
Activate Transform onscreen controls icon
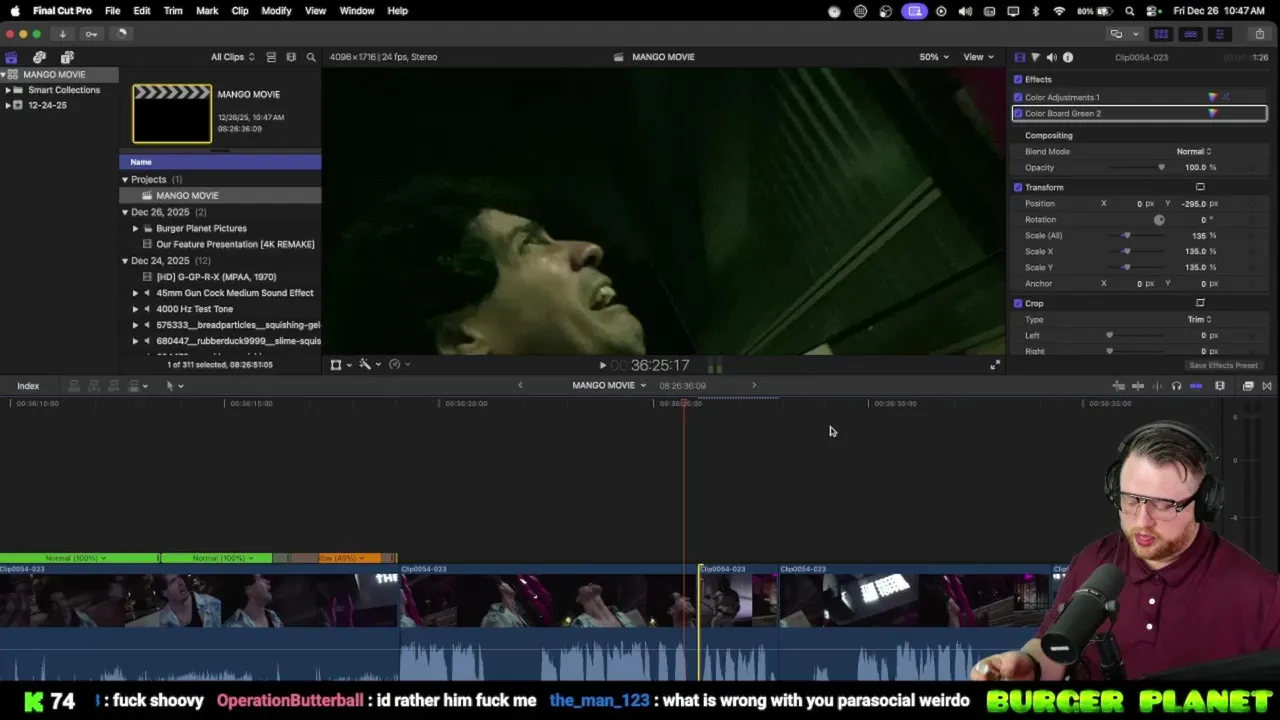coord(1200,187)
